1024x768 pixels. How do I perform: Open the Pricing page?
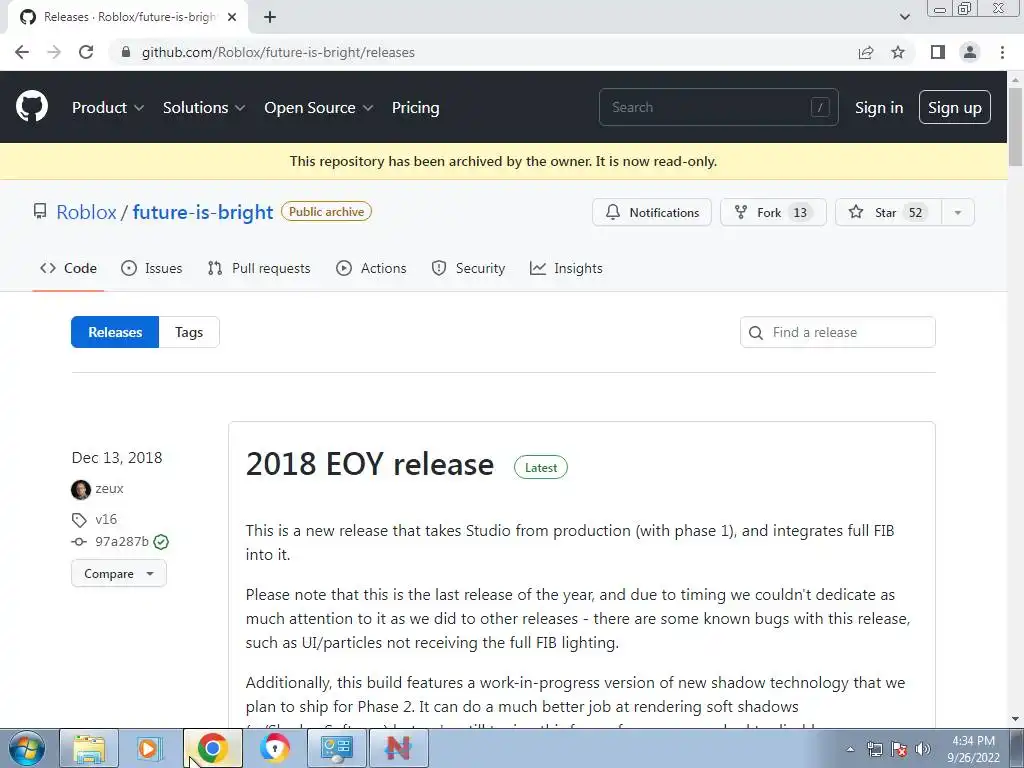point(415,108)
